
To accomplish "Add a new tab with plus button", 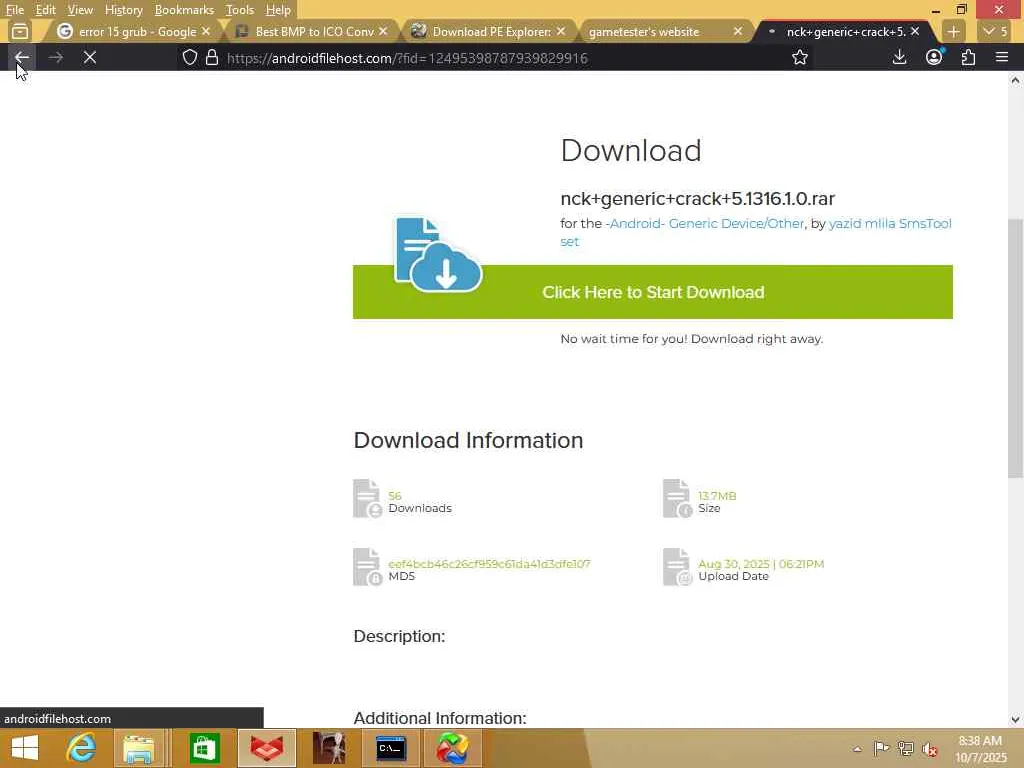I will coord(953,31).
